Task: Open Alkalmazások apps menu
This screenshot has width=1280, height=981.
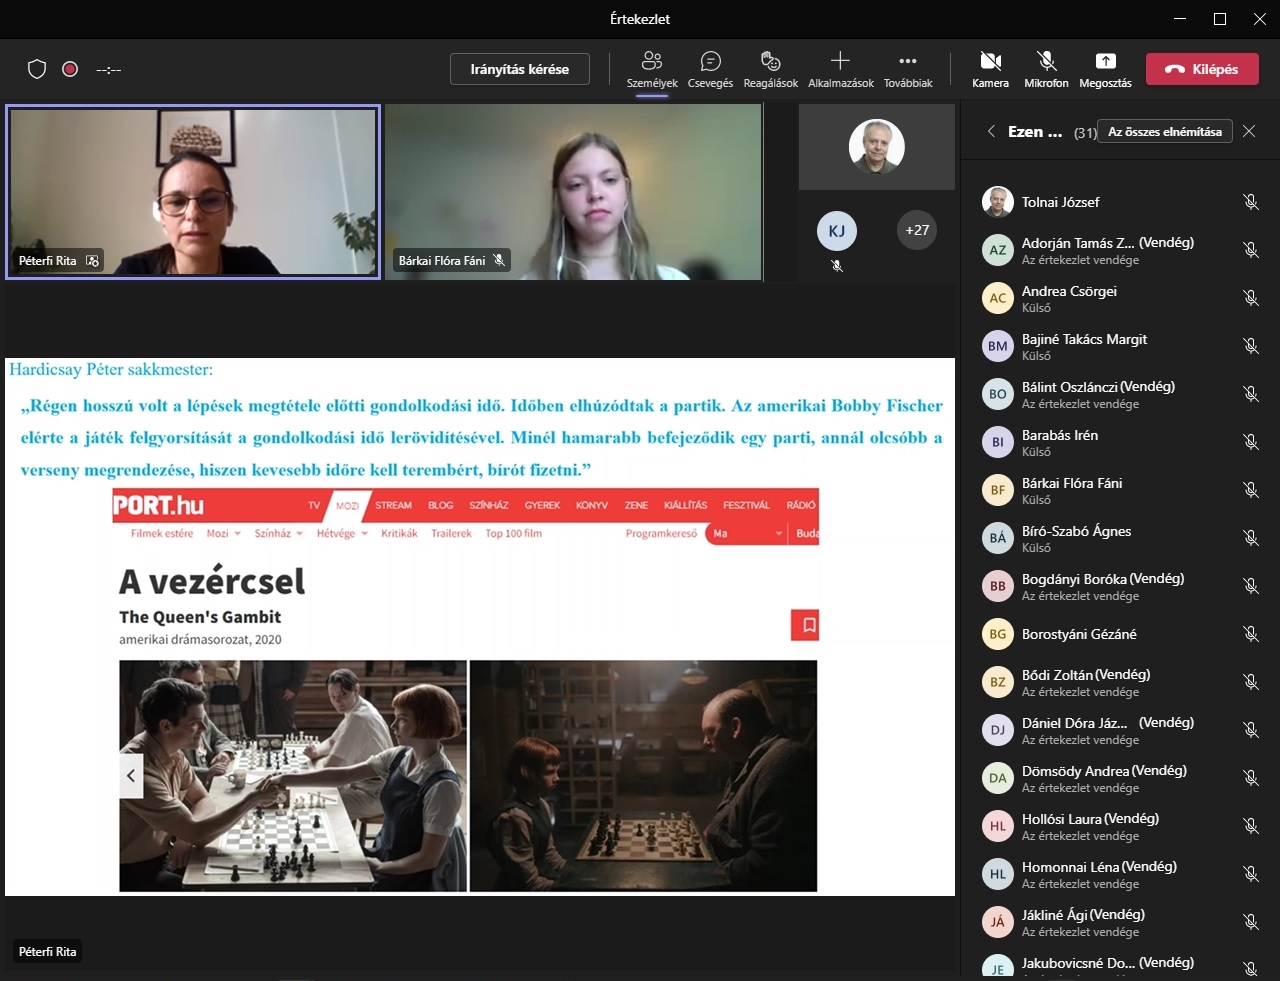Action: coord(840,69)
